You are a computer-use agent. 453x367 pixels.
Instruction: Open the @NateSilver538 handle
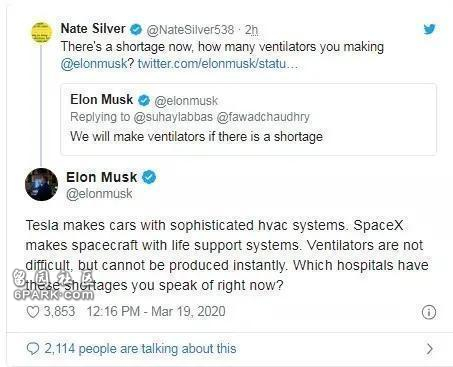(190, 30)
